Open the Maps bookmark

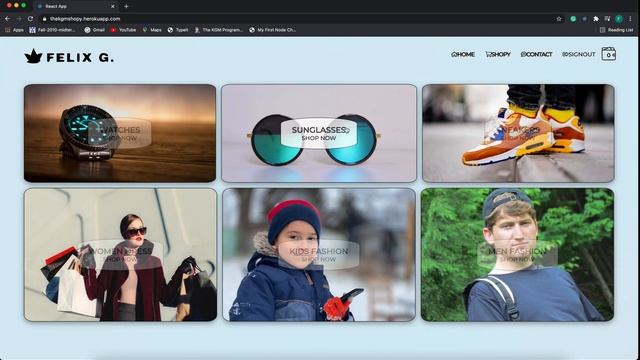pyautogui.click(x=152, y=30)
